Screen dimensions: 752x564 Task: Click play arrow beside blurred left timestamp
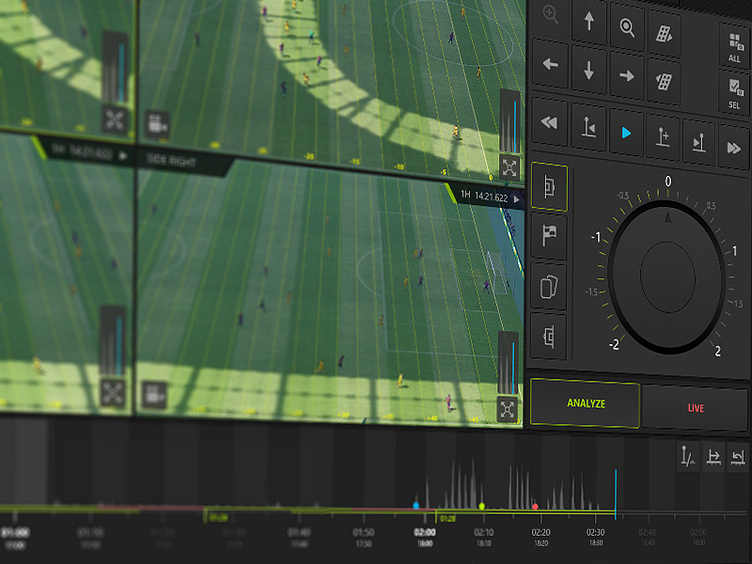pos(123,156)
